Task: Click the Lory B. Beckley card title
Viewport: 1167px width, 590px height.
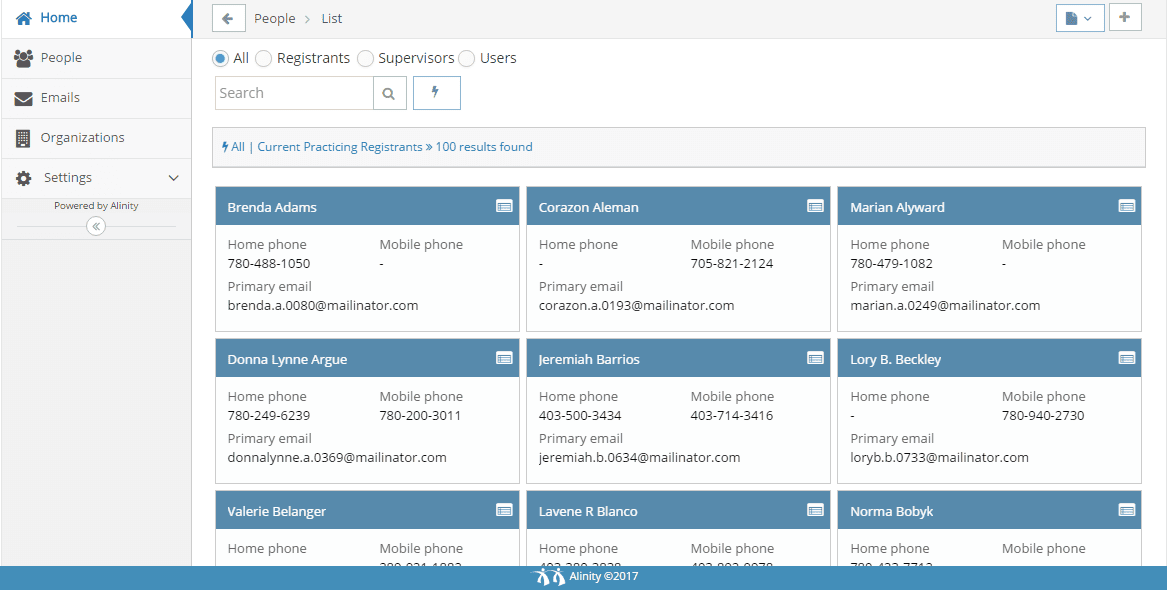Action: (896, 359)
